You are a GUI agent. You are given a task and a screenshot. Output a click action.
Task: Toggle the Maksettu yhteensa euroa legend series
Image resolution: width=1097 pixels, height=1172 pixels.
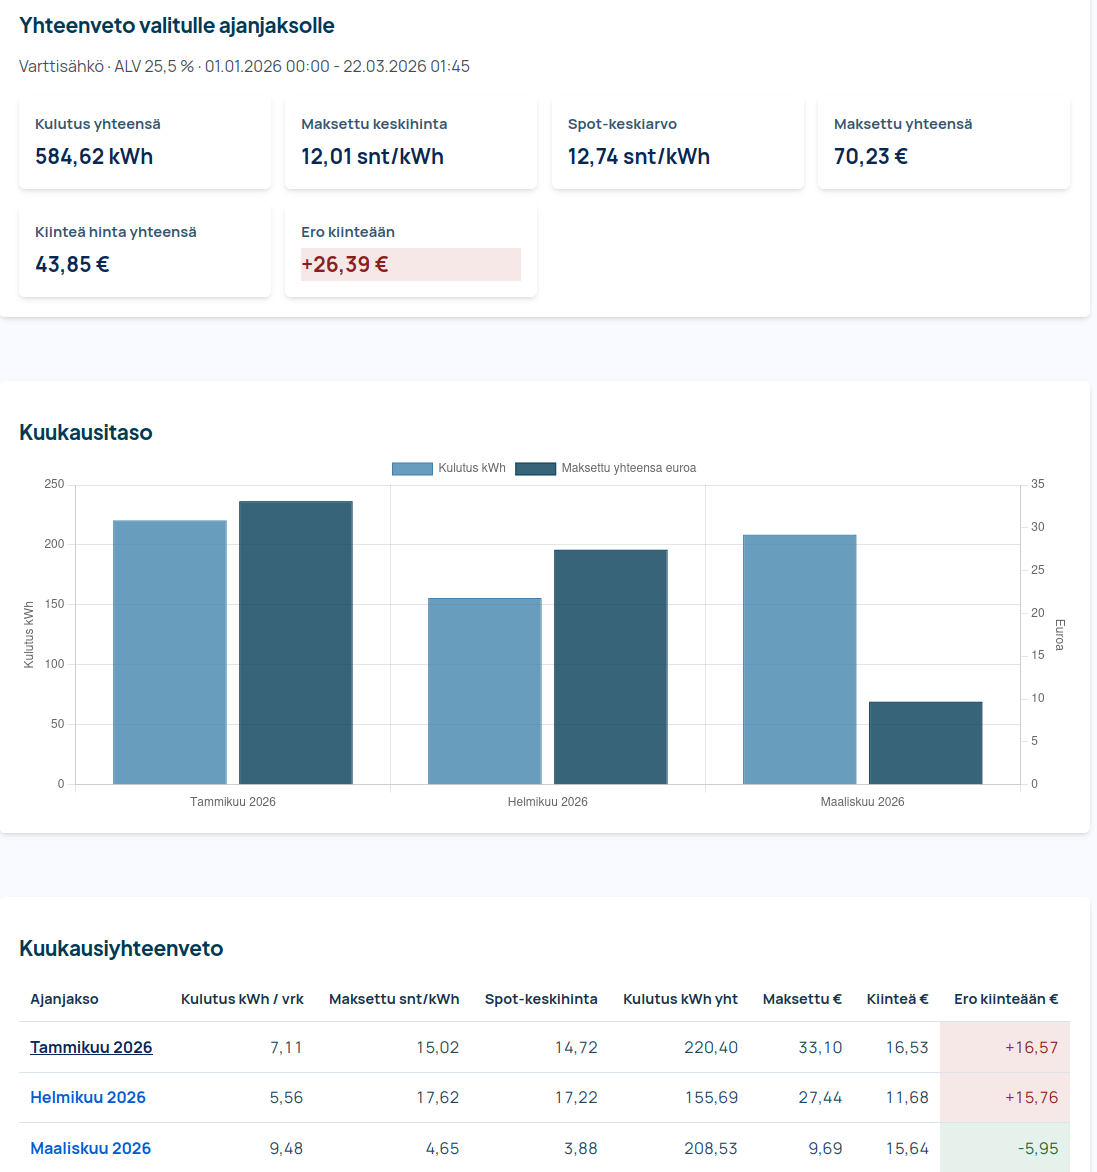606,468
